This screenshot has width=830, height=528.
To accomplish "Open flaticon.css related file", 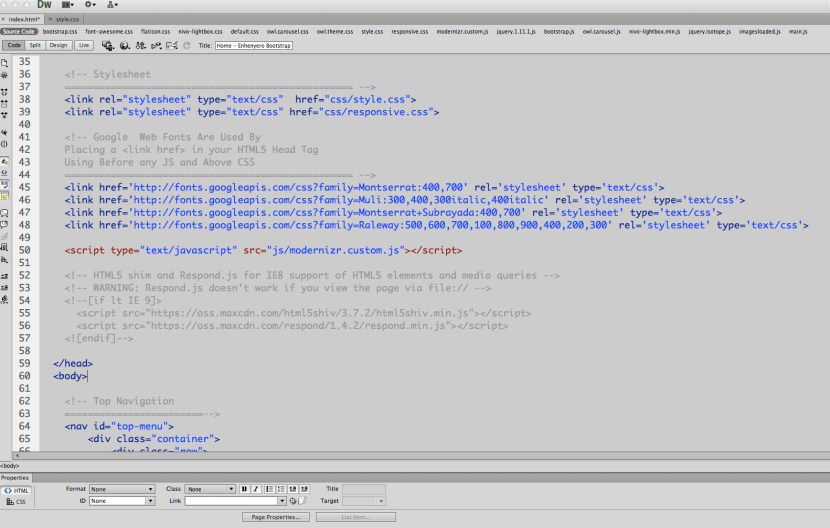I will [156, 32].
